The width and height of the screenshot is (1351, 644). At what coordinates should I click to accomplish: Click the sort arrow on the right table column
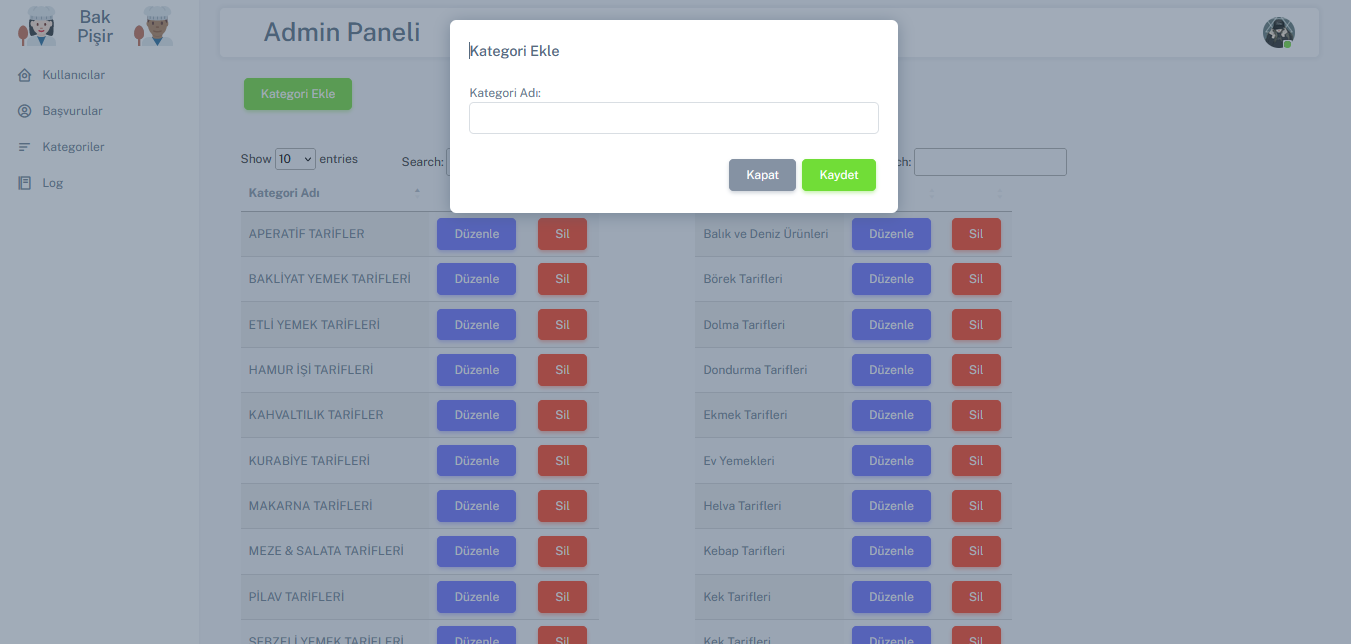click(x=932, y=192)
